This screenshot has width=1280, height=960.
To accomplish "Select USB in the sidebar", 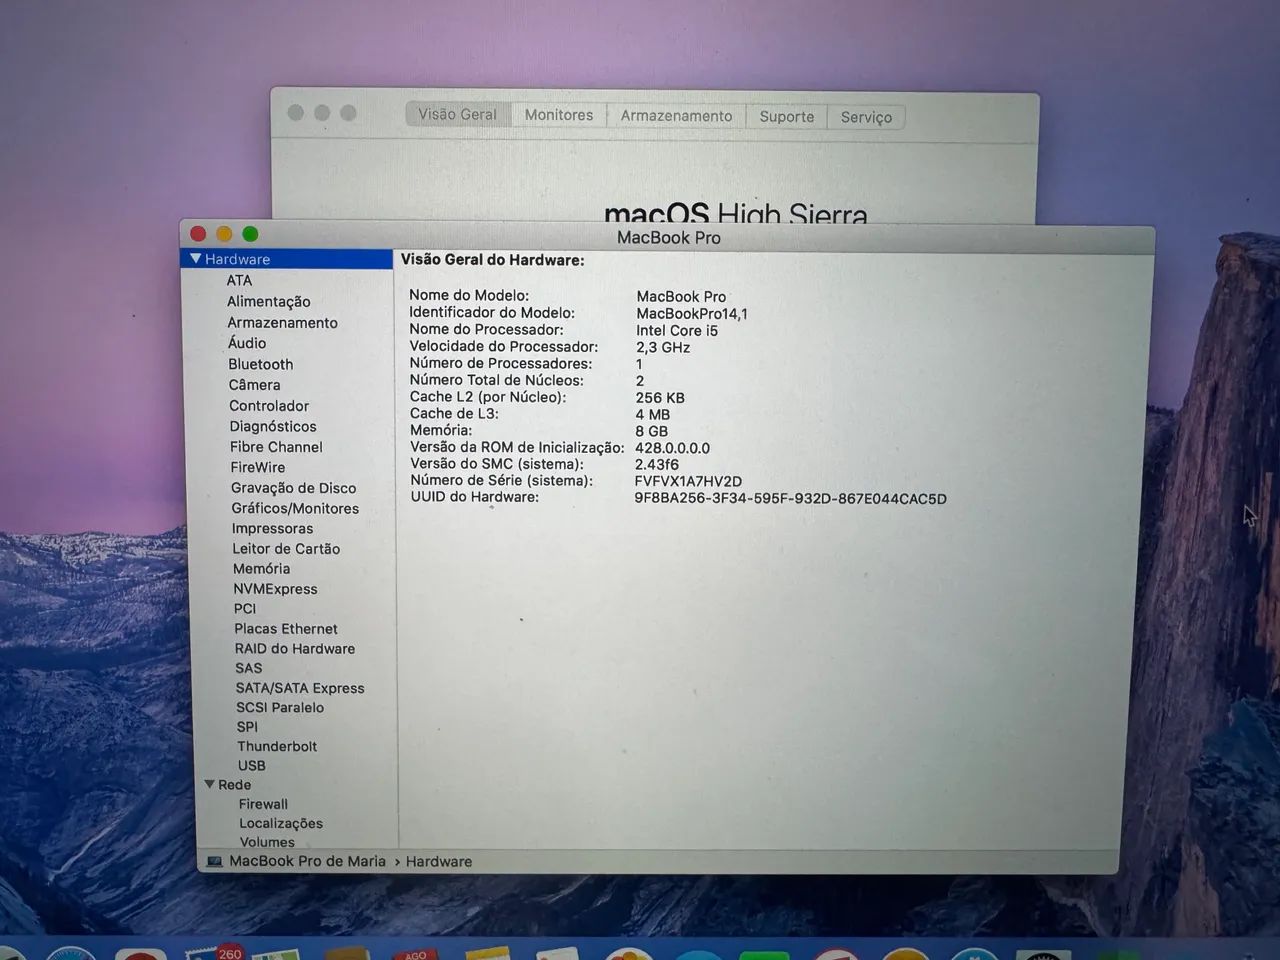I will click(252, 766).
